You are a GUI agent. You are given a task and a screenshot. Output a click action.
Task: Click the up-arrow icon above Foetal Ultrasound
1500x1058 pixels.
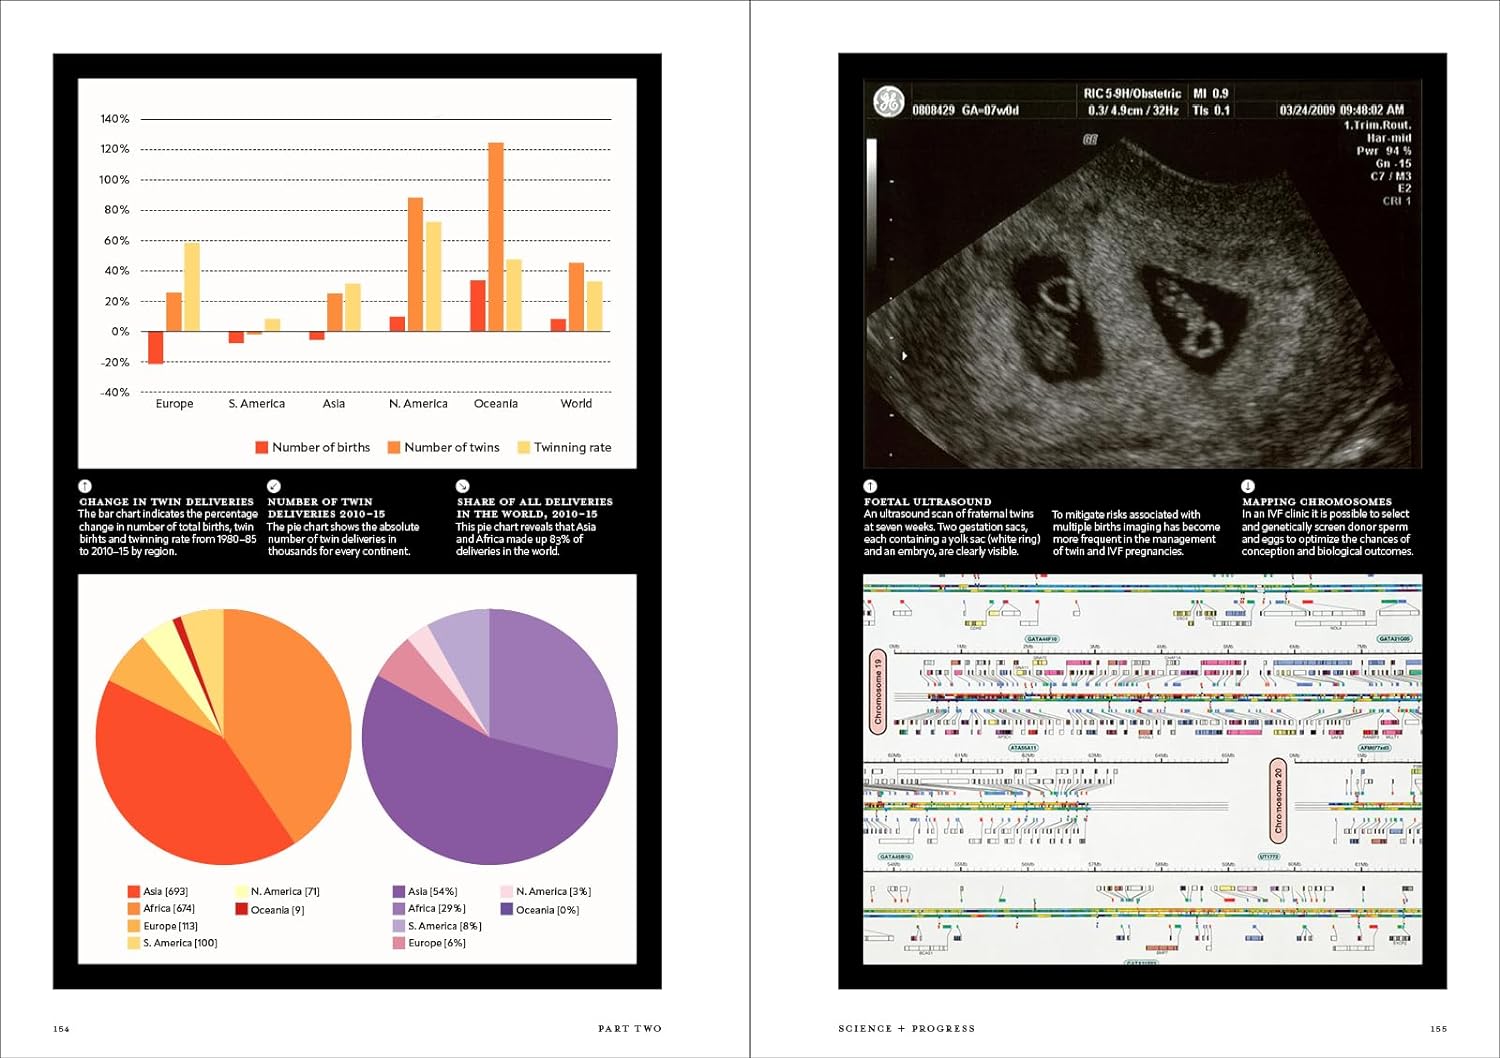pyautogui.click(x=870, y=486)
